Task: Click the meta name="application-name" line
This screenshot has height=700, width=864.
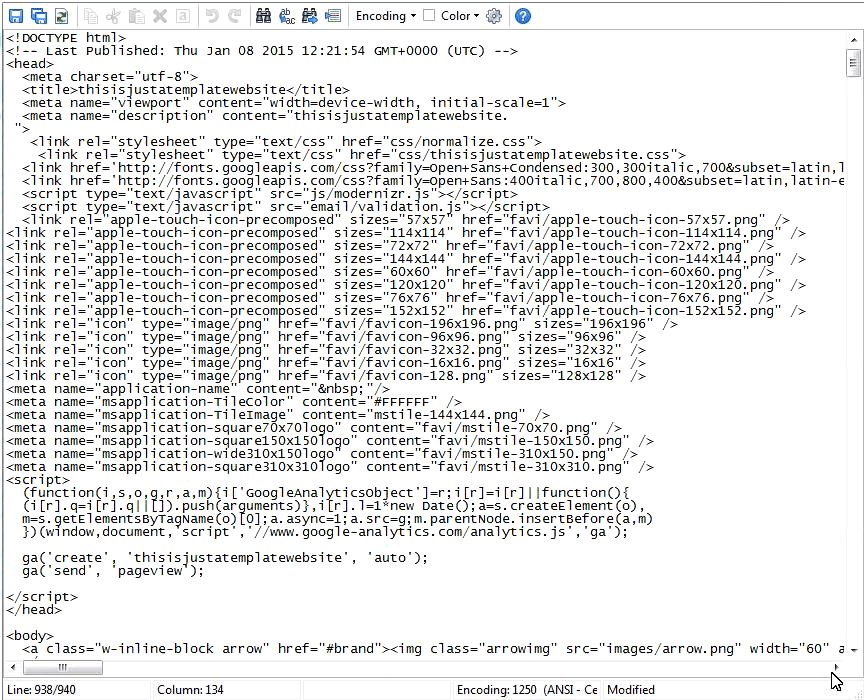Action: [198, 389]
